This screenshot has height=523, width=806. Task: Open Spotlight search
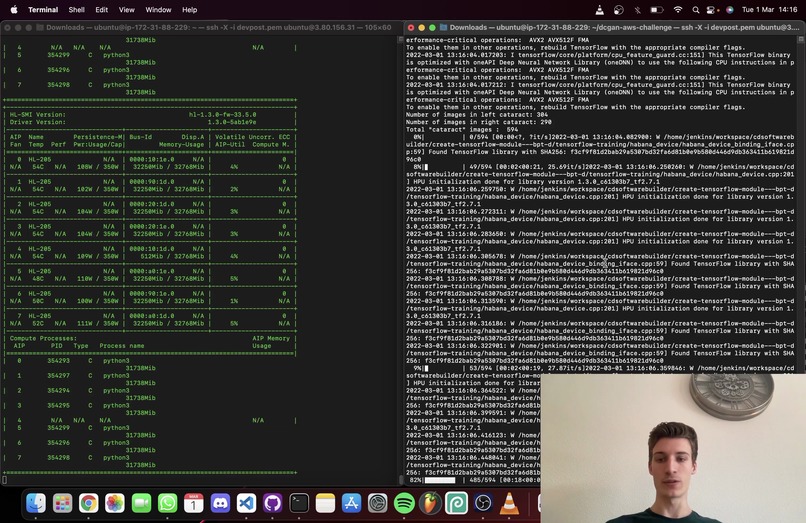695,10
